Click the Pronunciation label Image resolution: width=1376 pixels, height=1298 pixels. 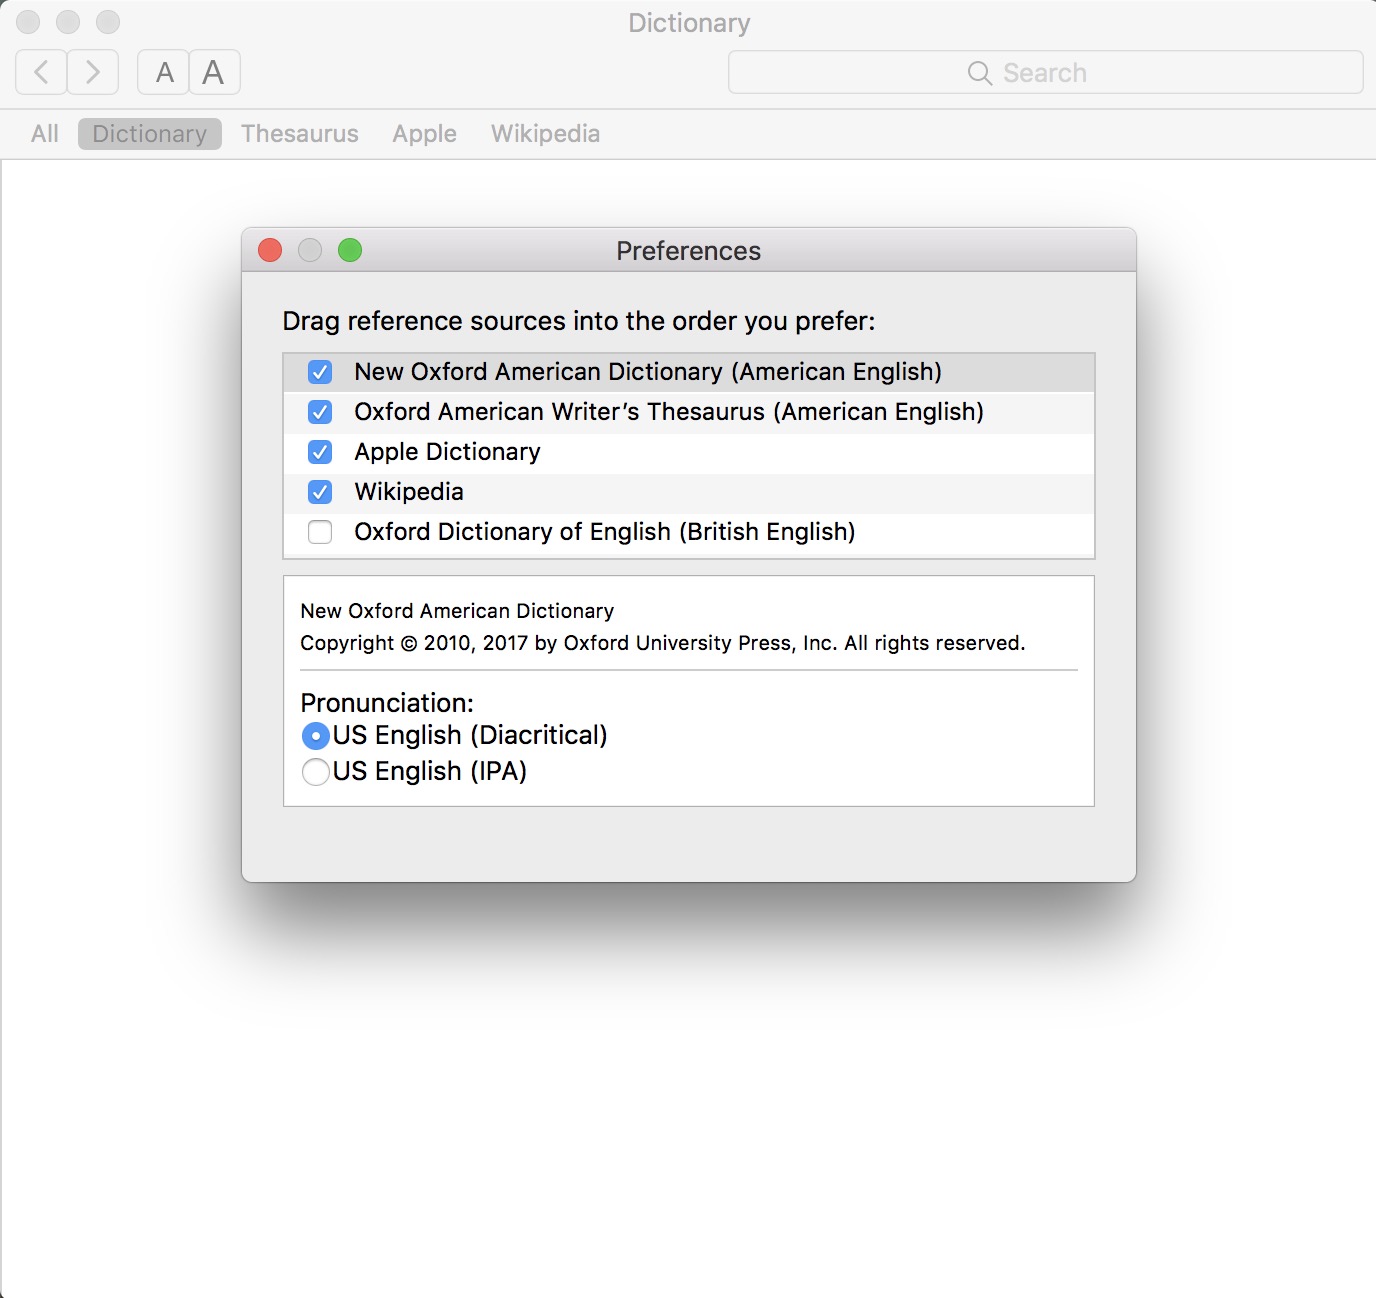coord(387,703)
